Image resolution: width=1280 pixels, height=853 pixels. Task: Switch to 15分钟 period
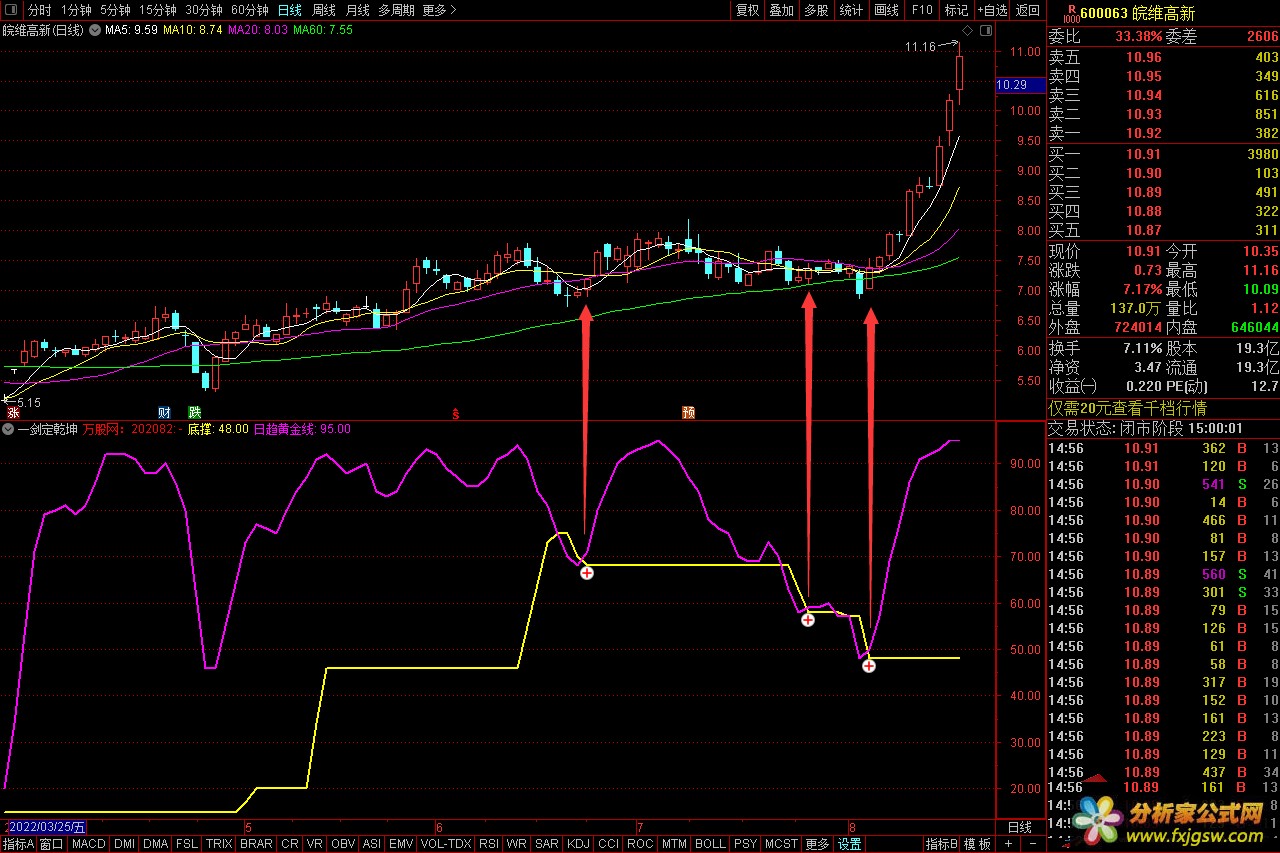click(158, 10)
